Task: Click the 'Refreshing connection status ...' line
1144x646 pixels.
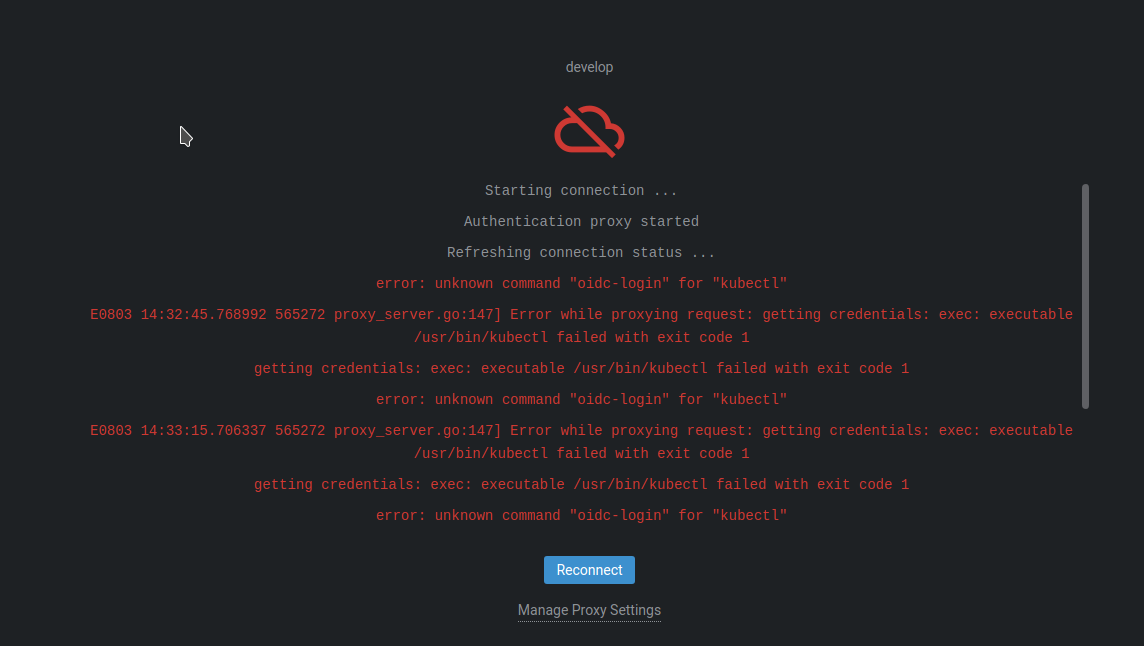Action: (x=581, y=252)
